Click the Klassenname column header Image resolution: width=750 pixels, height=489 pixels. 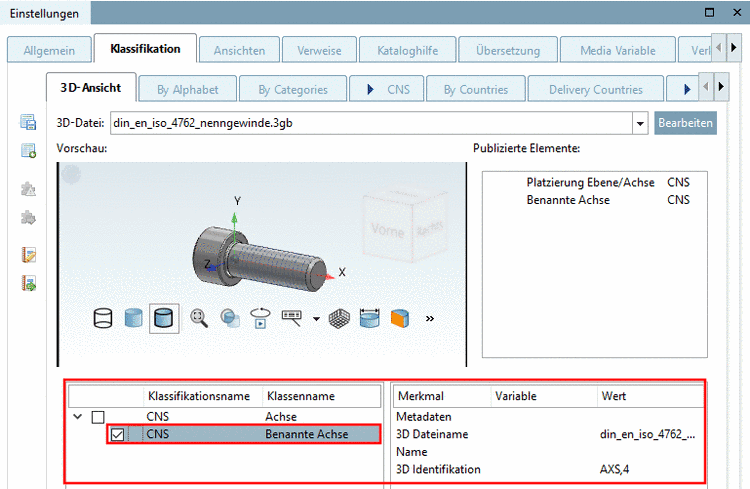321,396
